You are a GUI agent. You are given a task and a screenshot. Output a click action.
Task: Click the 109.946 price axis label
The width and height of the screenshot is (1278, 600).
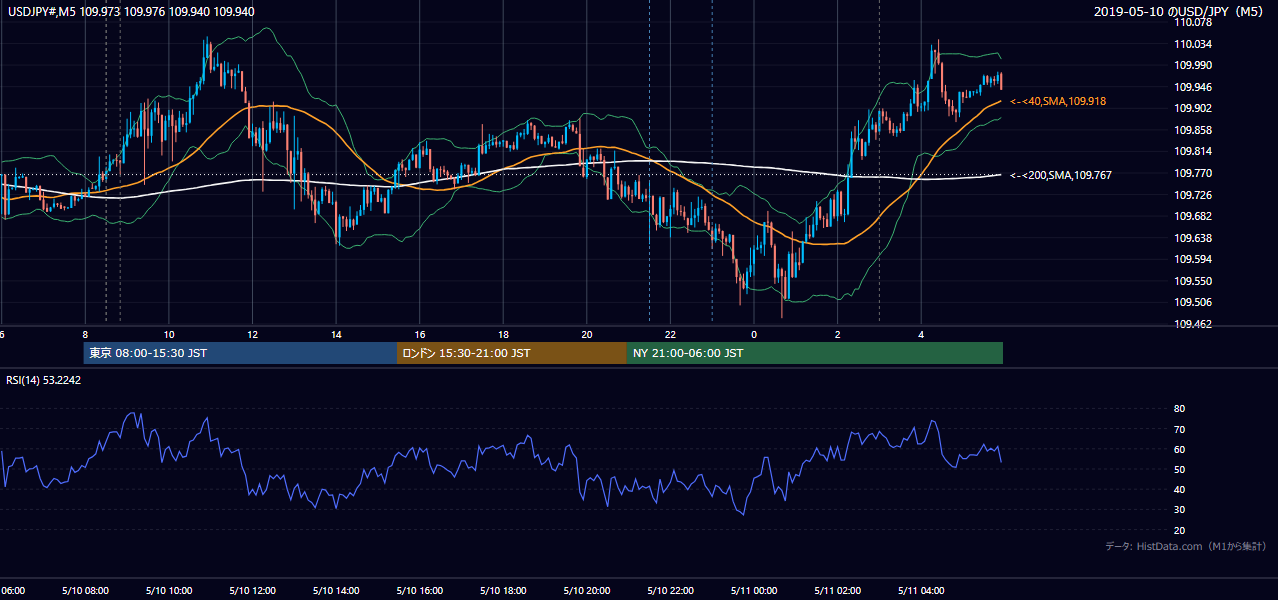[x=1194, y=87]
